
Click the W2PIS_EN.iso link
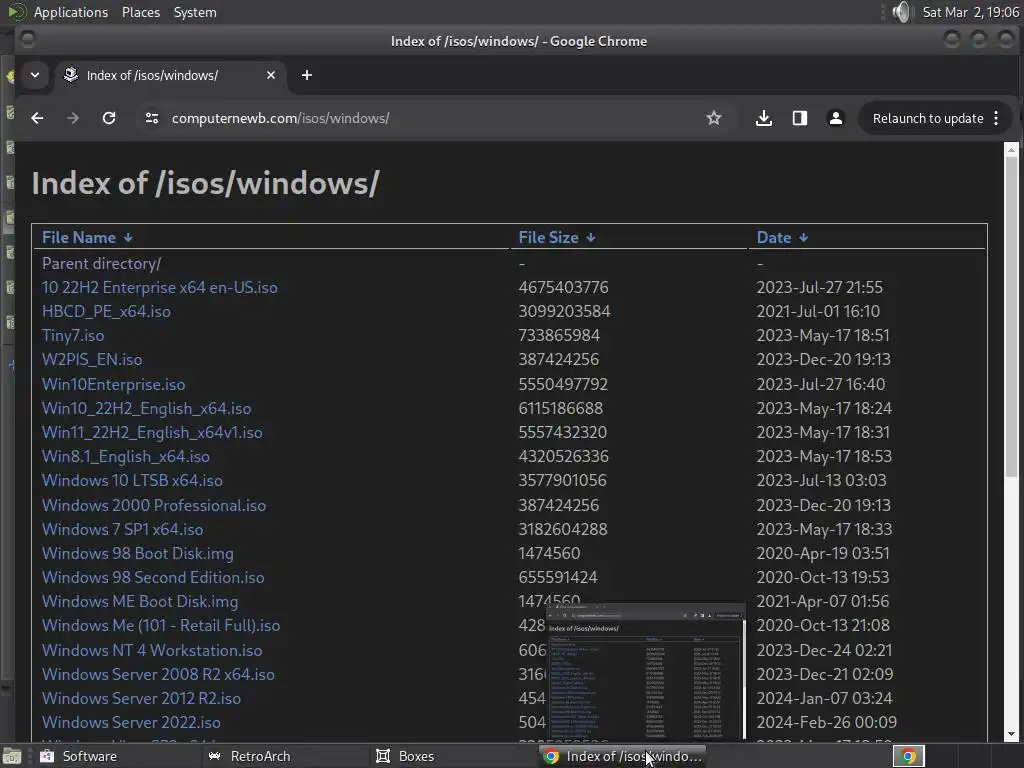click(92, 360)
